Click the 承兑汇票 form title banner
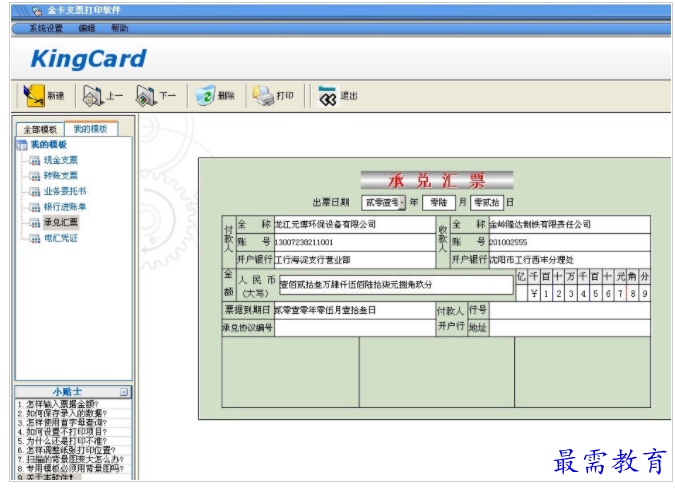 pyautogui.click(x=437, y=180)
